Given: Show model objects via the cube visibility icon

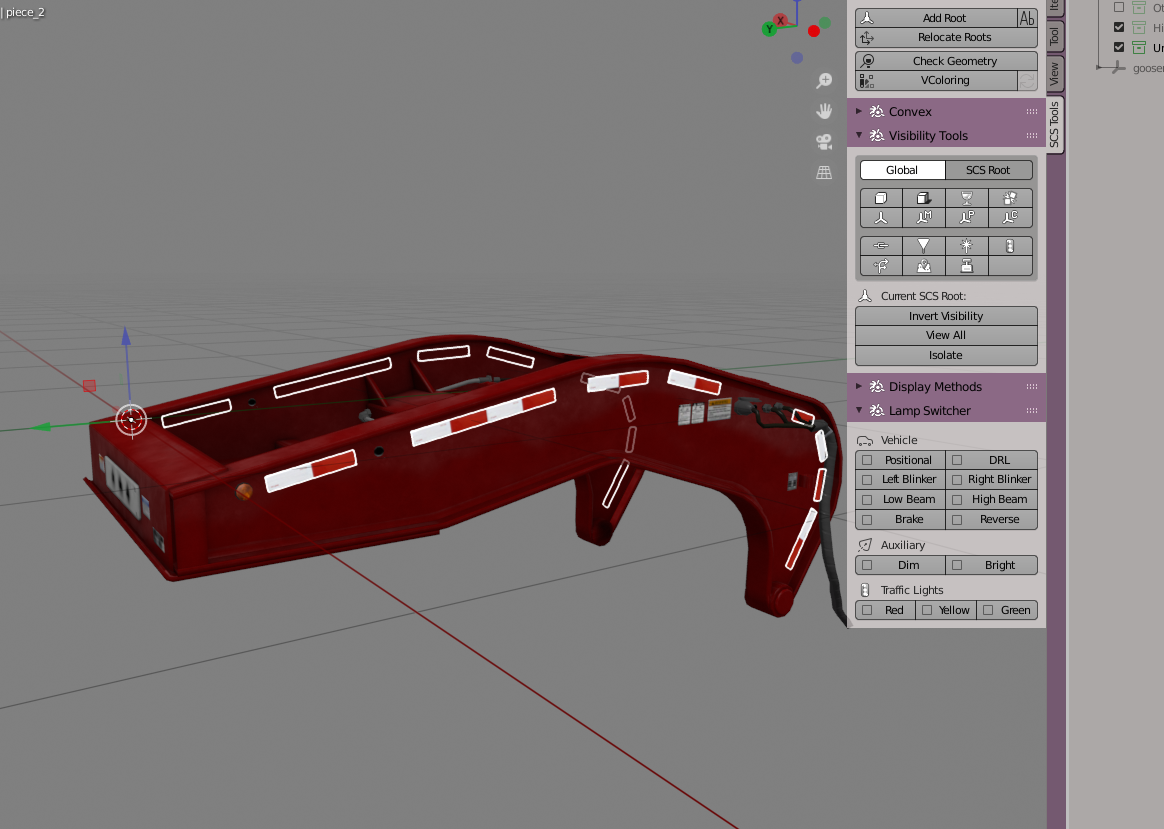Looking at the screenshot, I should coord(880,198).
